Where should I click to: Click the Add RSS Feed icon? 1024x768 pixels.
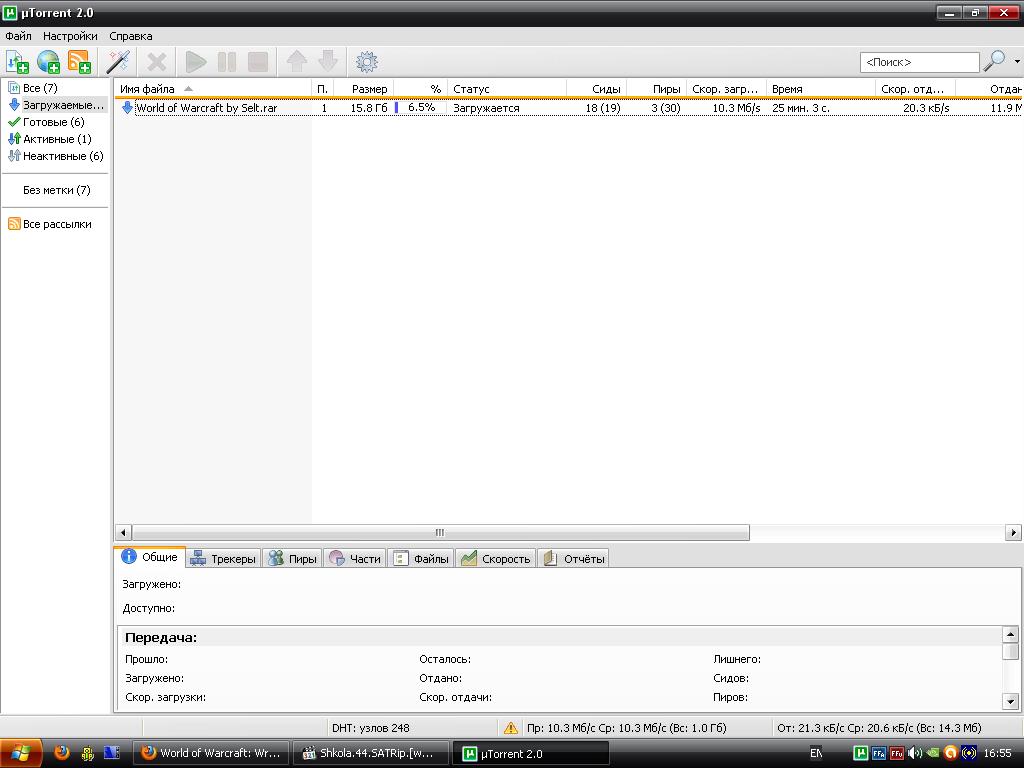[80, 62]
